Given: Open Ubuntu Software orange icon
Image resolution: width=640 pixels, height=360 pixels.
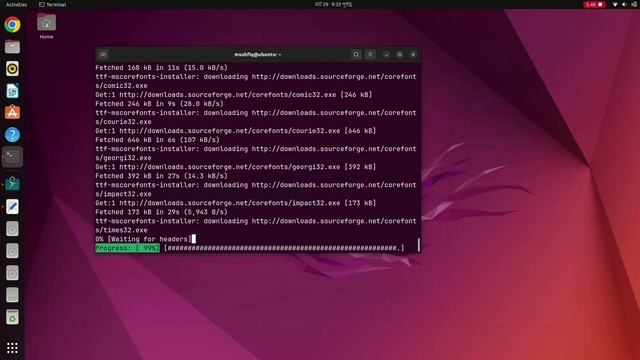Looking at the screenshot, I should tap(12, 113).
